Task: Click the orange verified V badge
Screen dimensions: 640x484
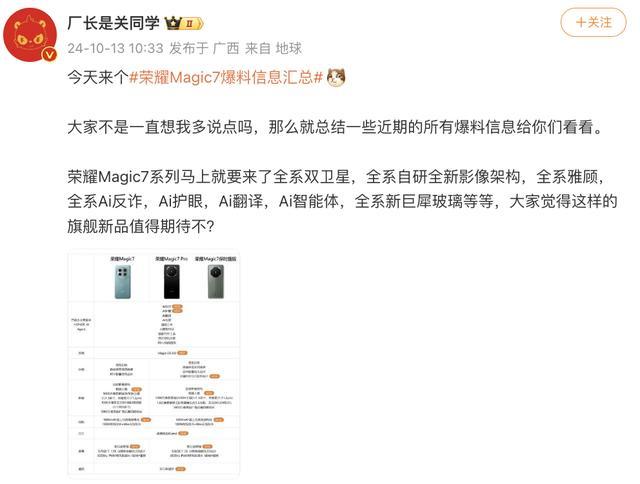Action: 49,54
